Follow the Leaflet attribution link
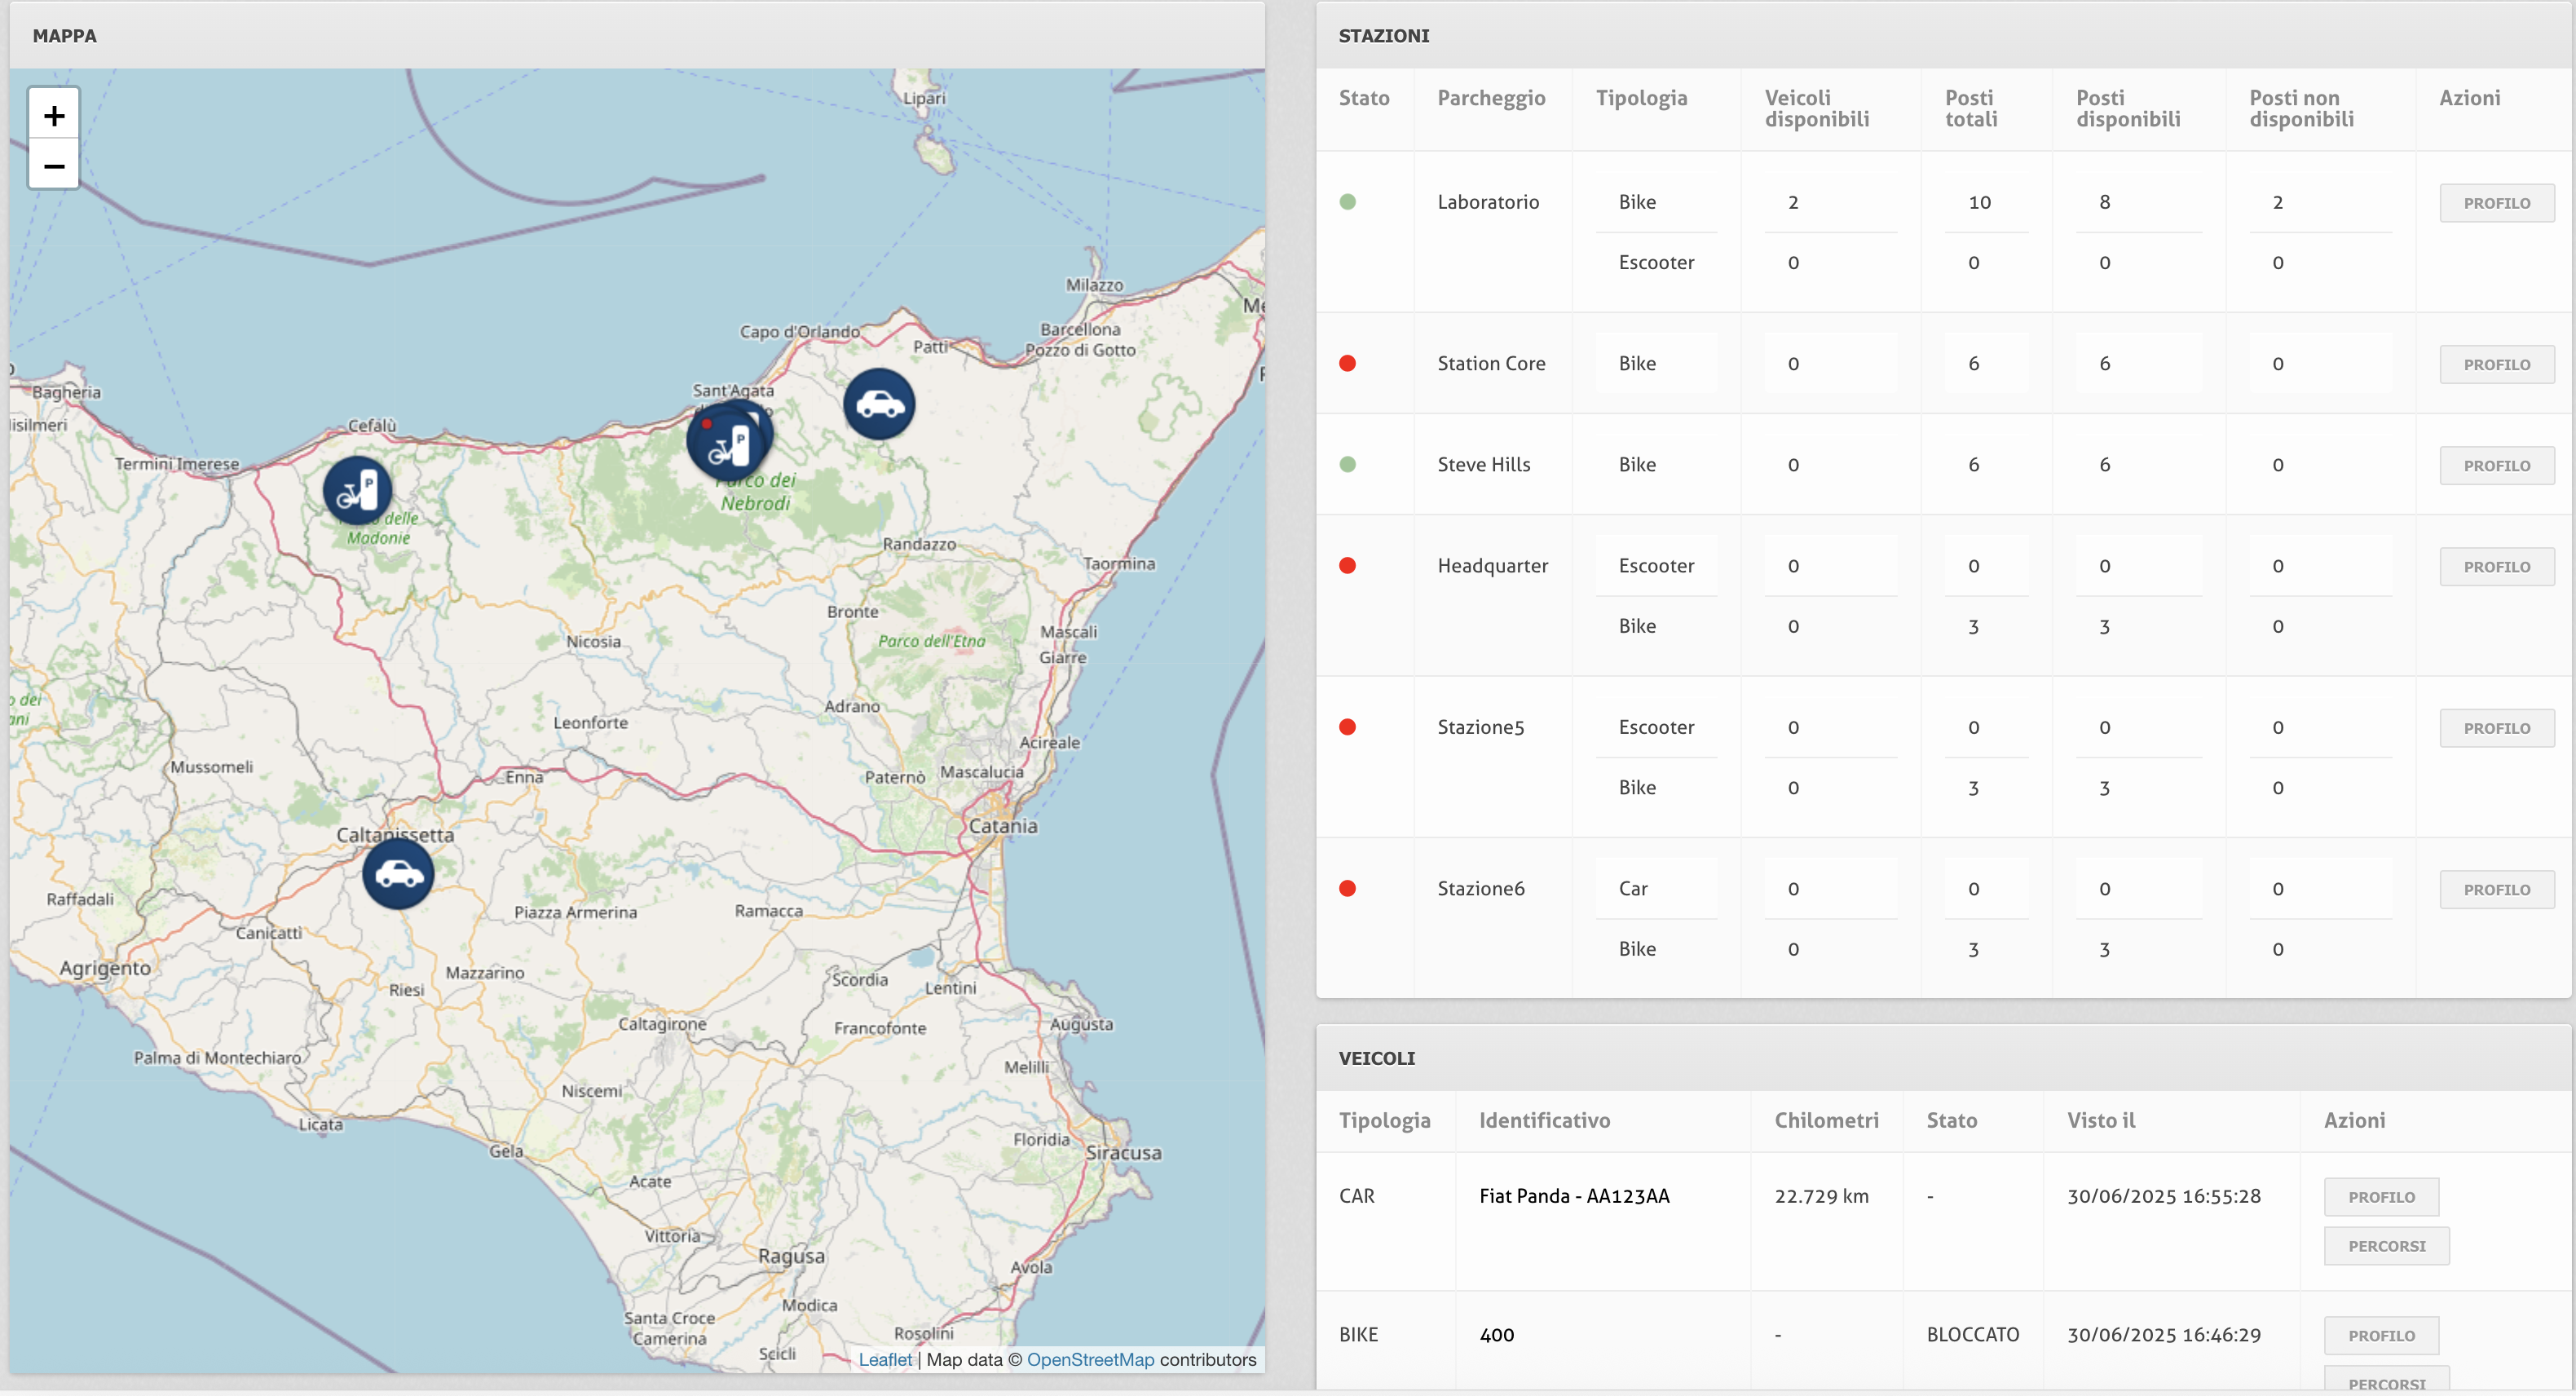Screen dimensions: 2576x1396 [x=885, y=1359]
